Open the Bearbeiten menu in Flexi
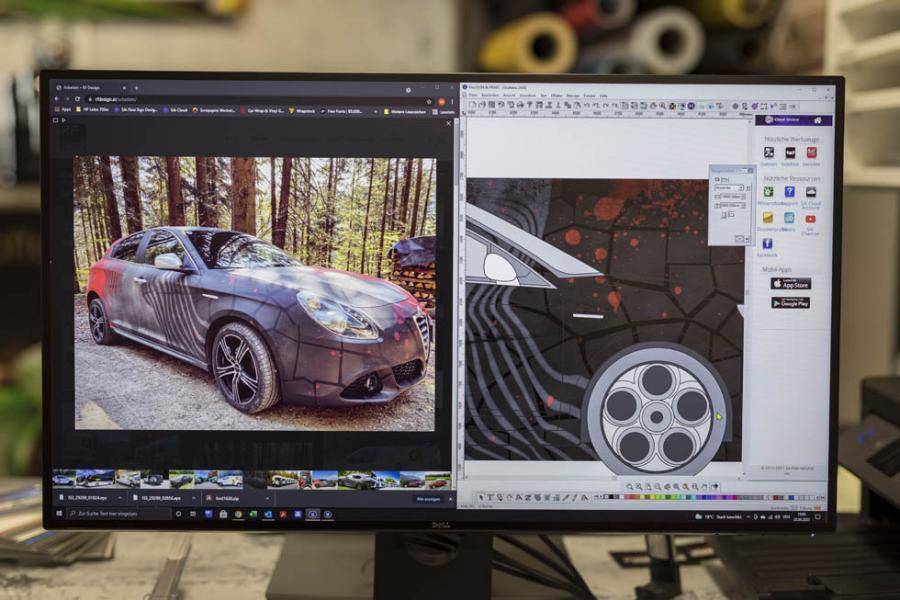Viewport: 900px width, 600px height. [x=490, y=95]
